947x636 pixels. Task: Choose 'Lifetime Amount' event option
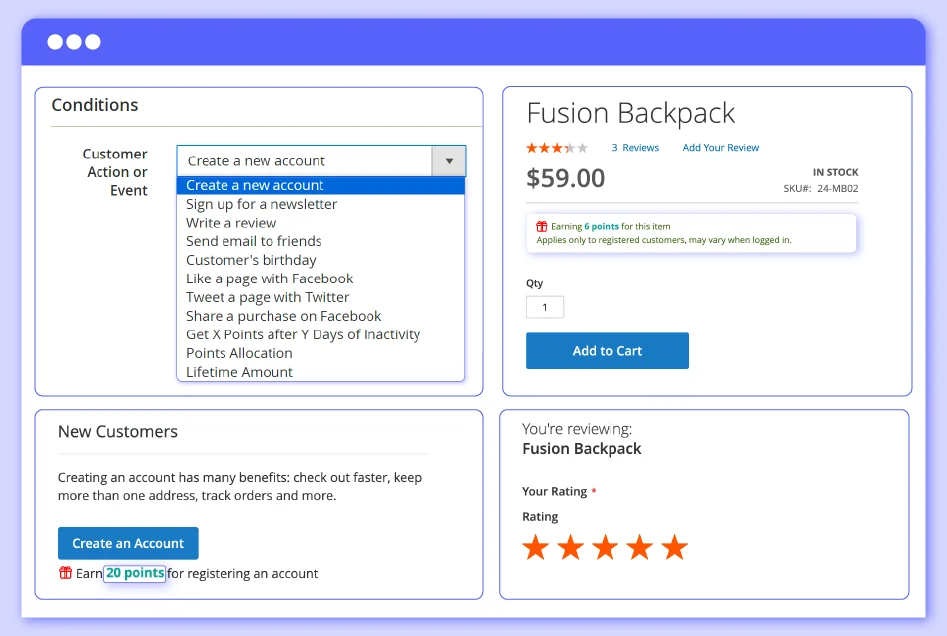239,372
